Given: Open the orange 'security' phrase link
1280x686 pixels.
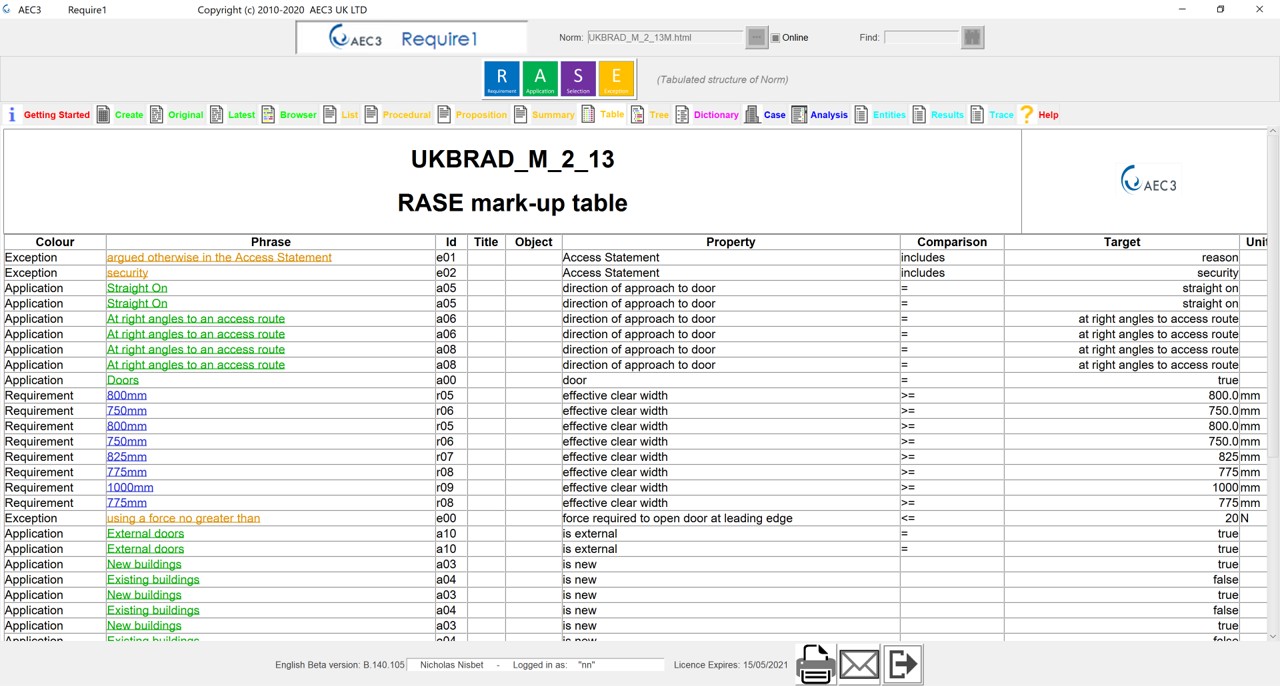Looking at the screenshot, I should coord(127,273).
